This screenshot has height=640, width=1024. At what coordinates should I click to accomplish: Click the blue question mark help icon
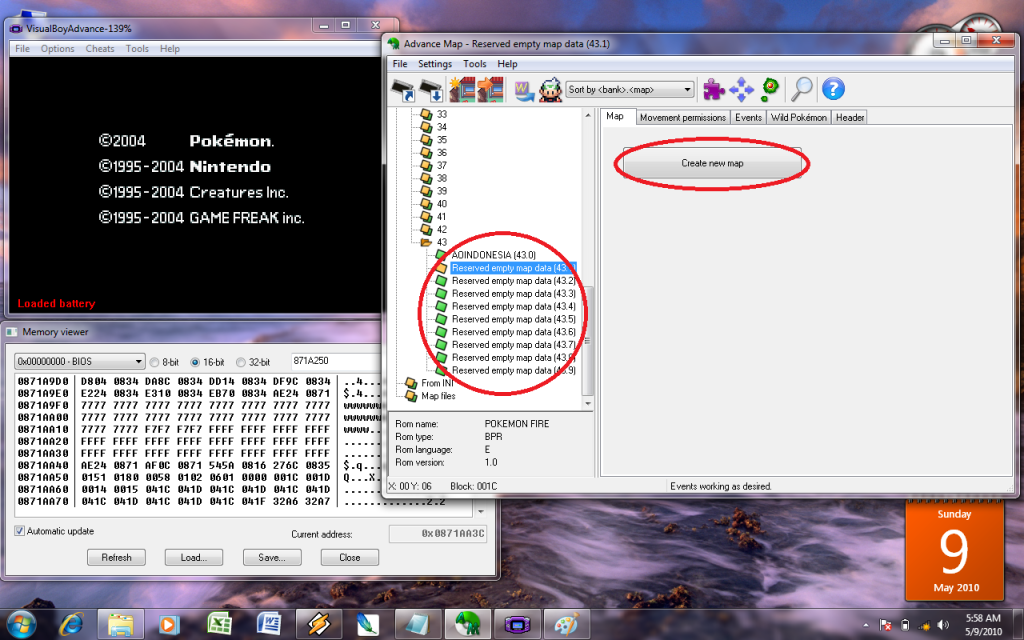click(833, 89)
